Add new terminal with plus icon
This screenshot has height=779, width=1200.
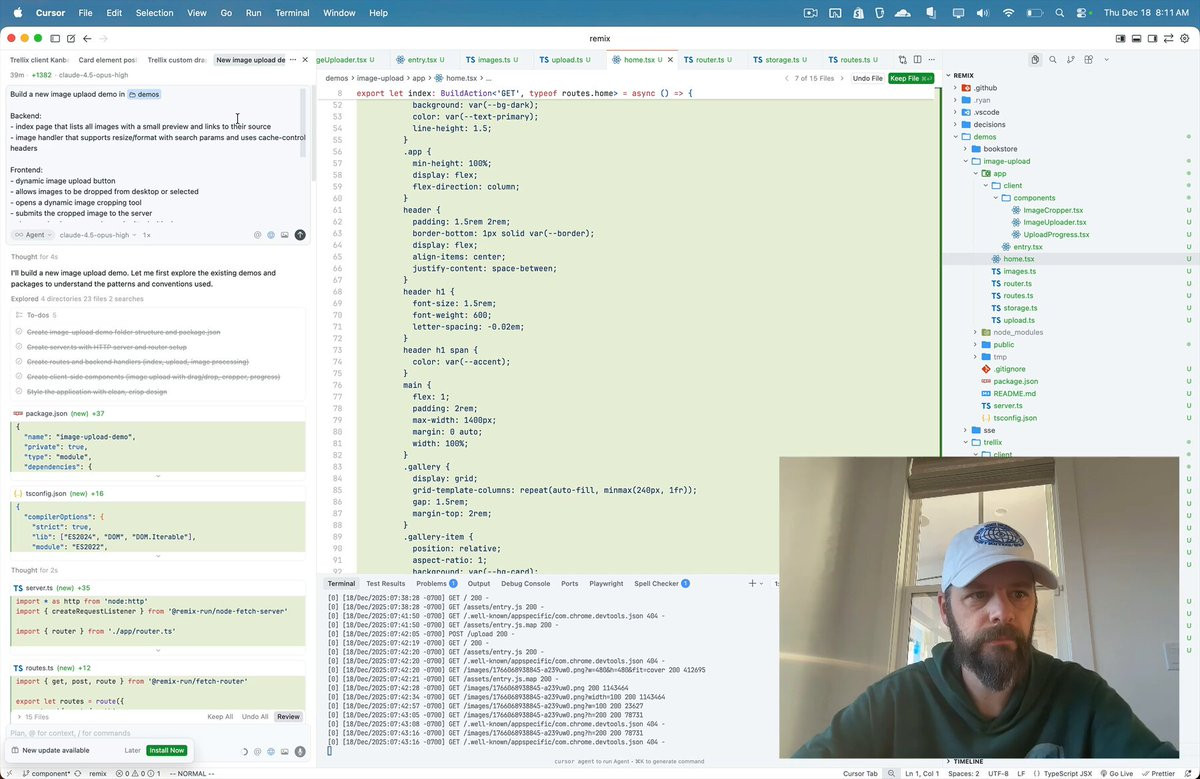click(752, 583)
